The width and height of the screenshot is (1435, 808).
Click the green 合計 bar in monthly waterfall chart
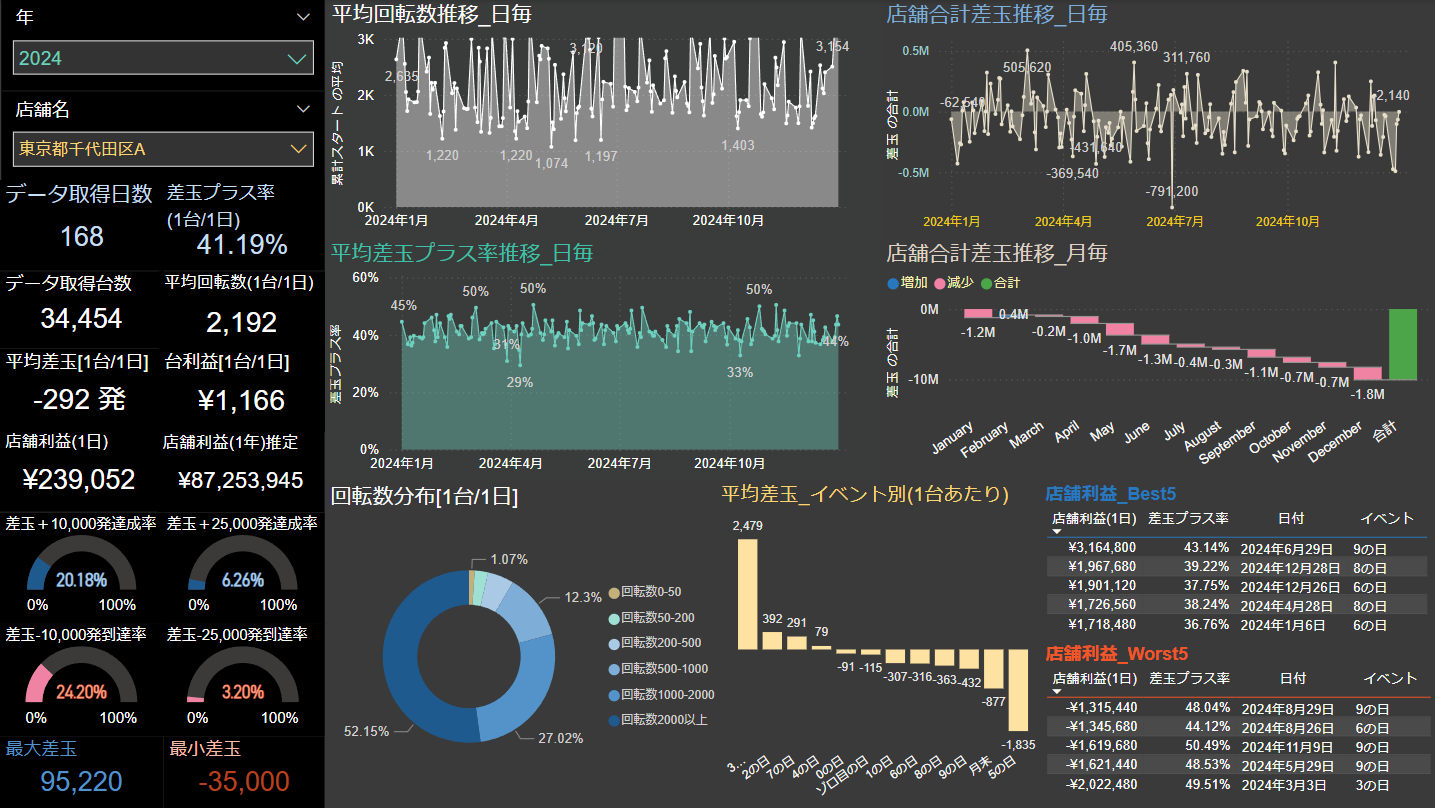tap(1402, 344)
